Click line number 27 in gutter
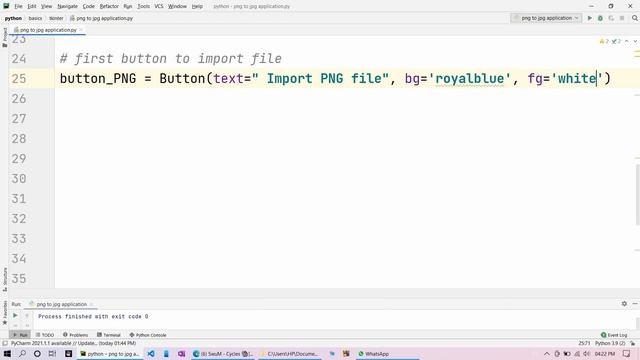 (19, 118)
